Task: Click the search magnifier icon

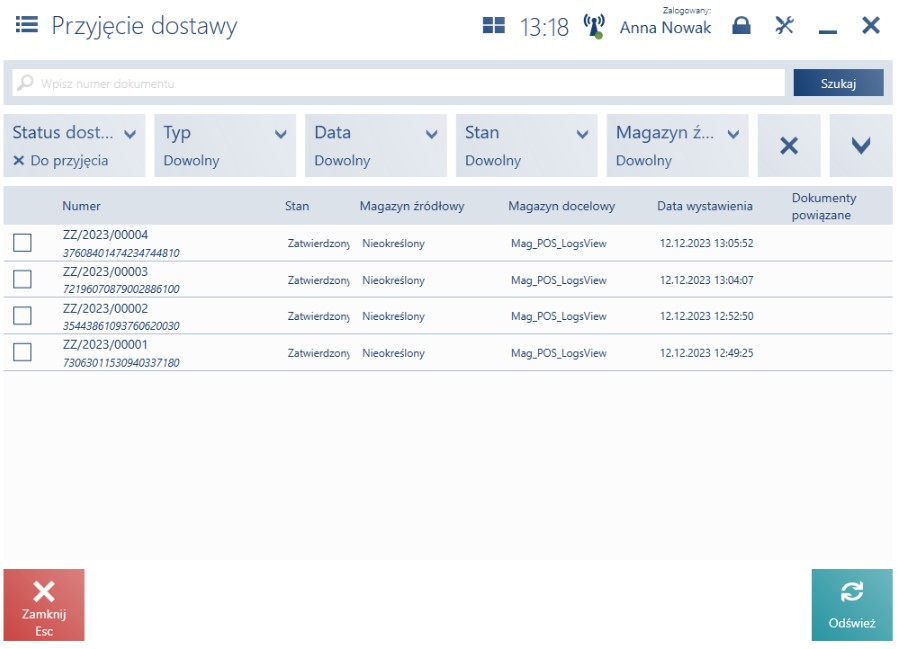Action: click(x=25, y=83)
